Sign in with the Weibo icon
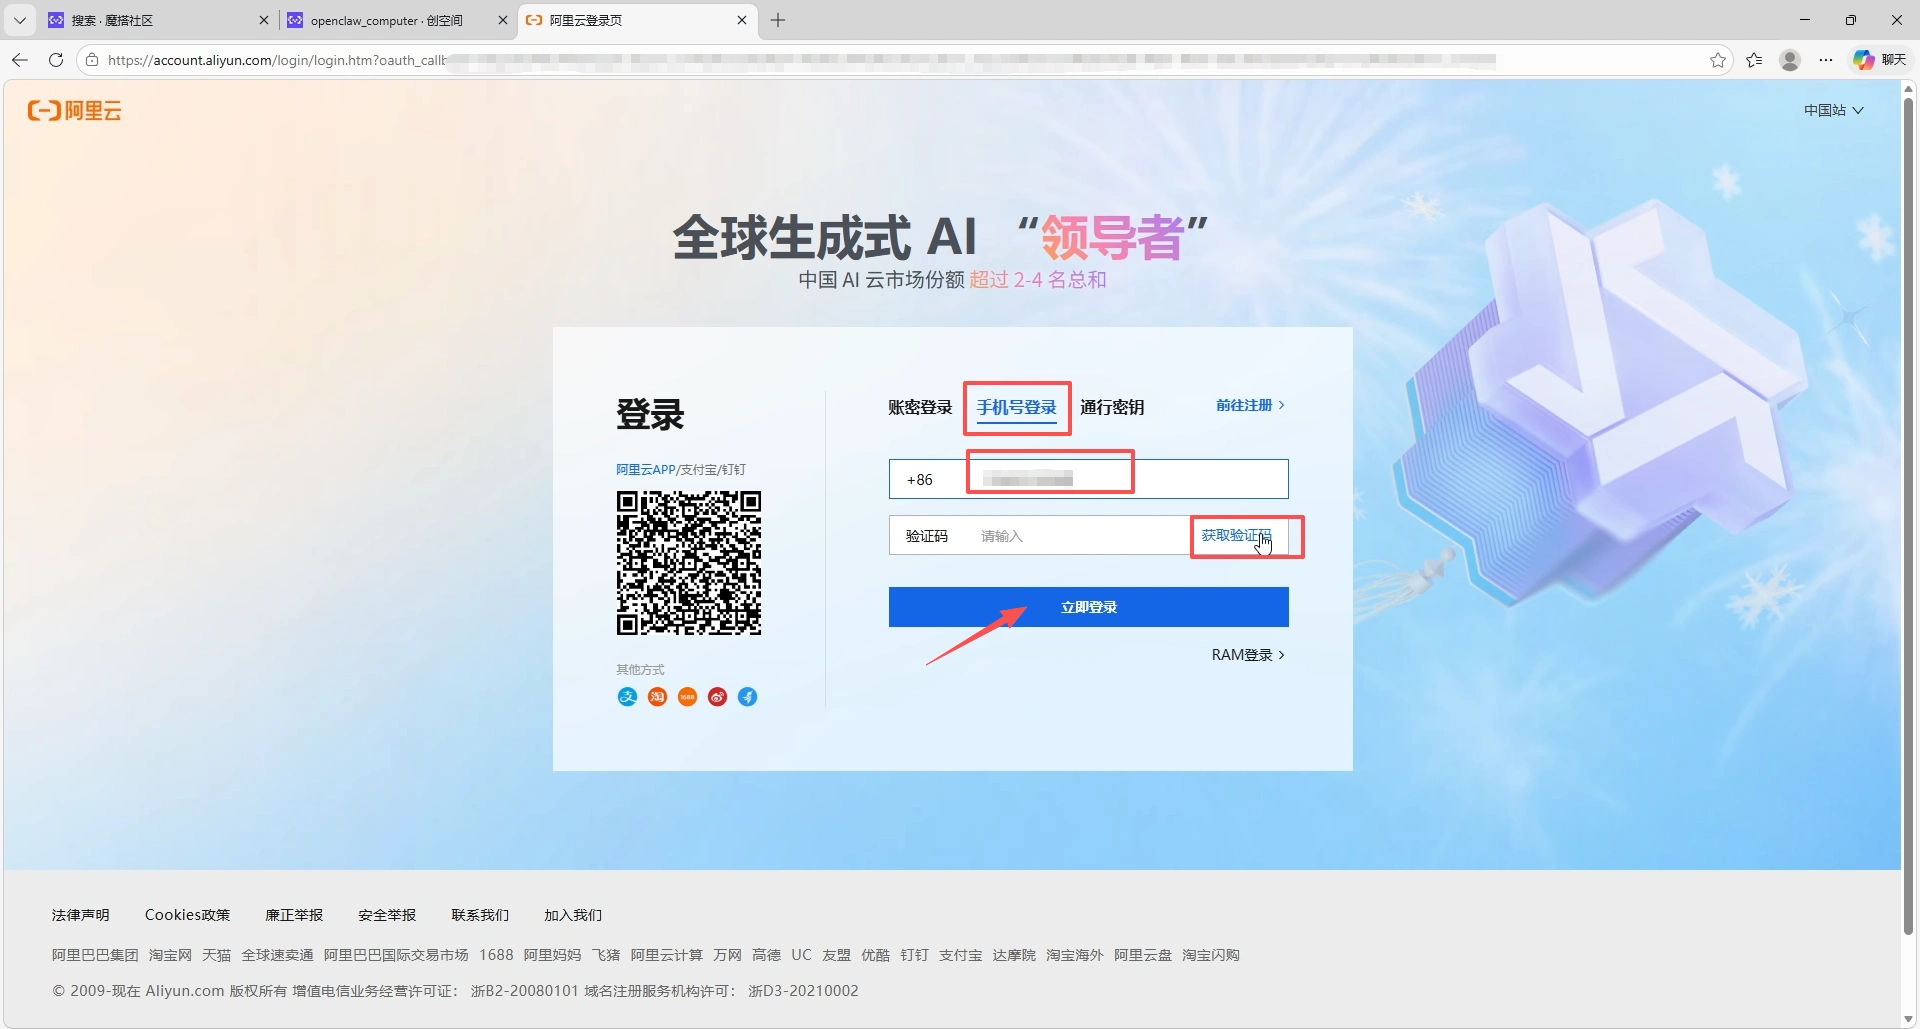Image resolution: width=1920 pixels, height=1029 pixels. point(717,697)
